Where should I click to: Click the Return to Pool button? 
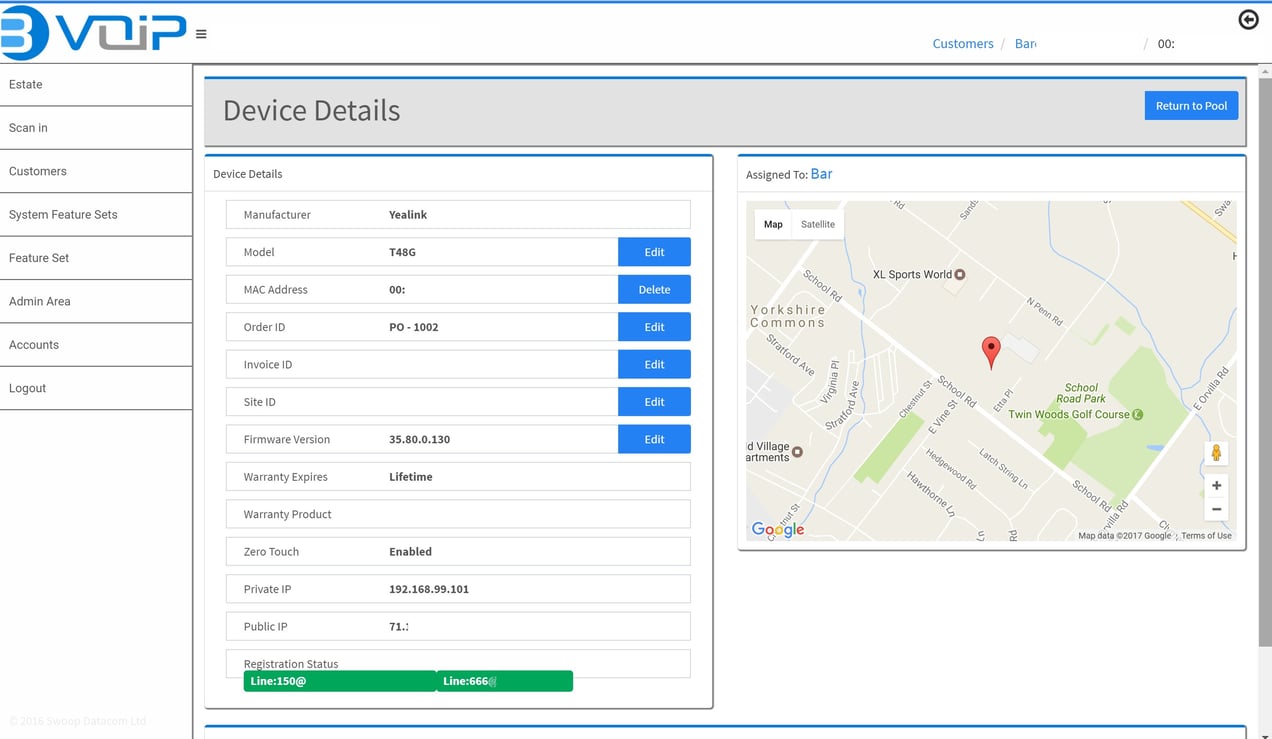(1191, 106)
